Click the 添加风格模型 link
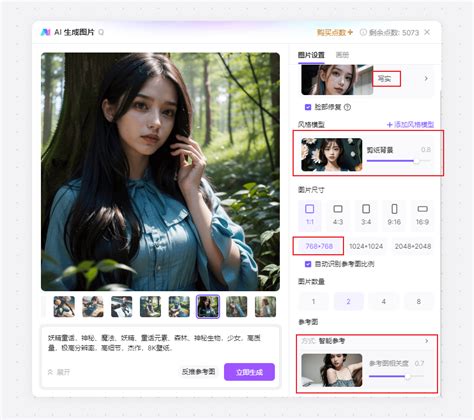Screen dimensions: 474x420 (410, 125)
